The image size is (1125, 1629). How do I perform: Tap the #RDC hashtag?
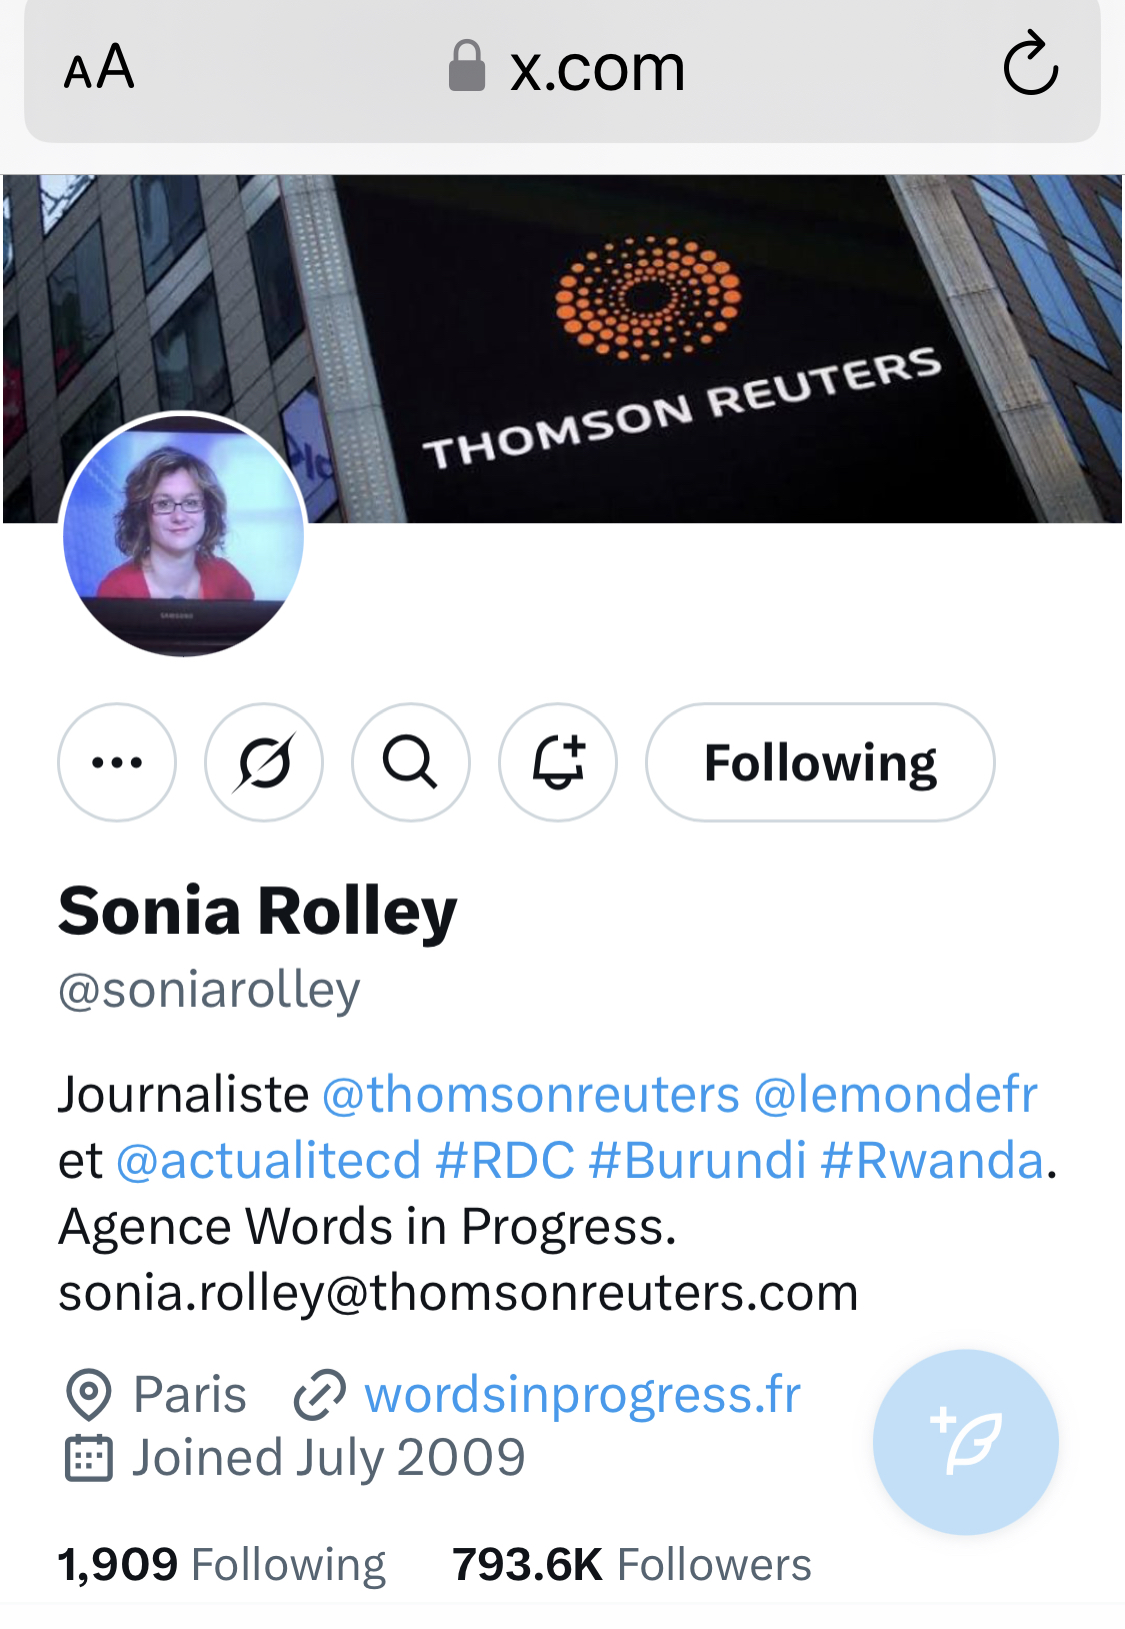tap(505, 1161)
